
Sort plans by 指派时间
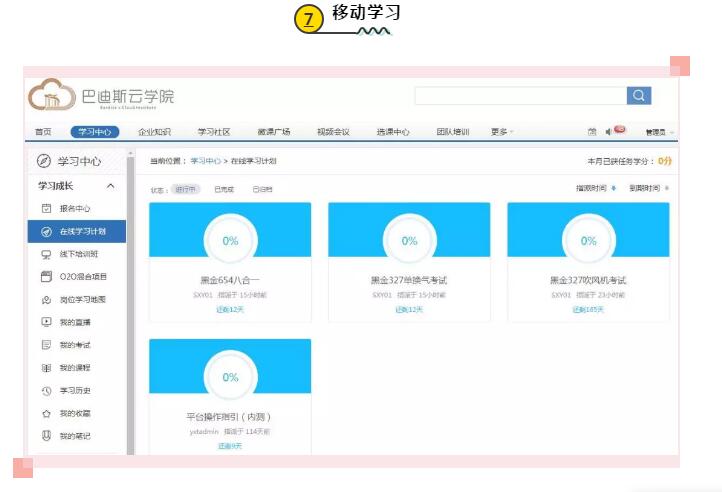594,188
